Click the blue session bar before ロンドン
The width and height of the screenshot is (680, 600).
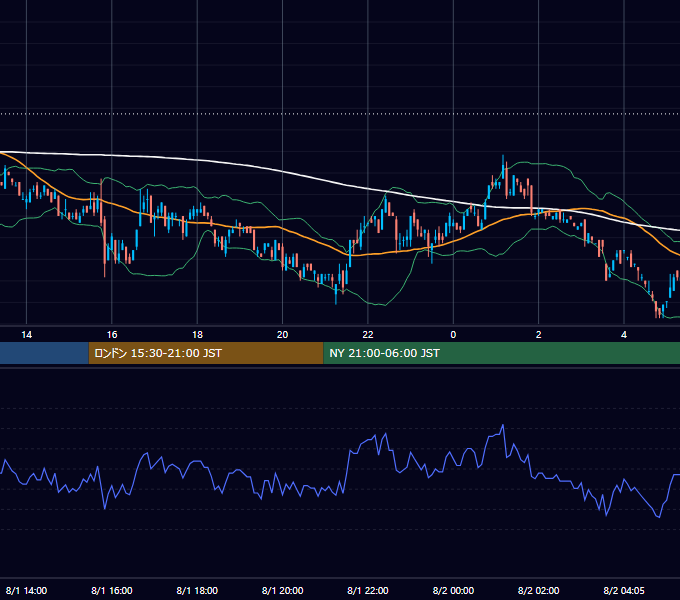pos(44,353)
